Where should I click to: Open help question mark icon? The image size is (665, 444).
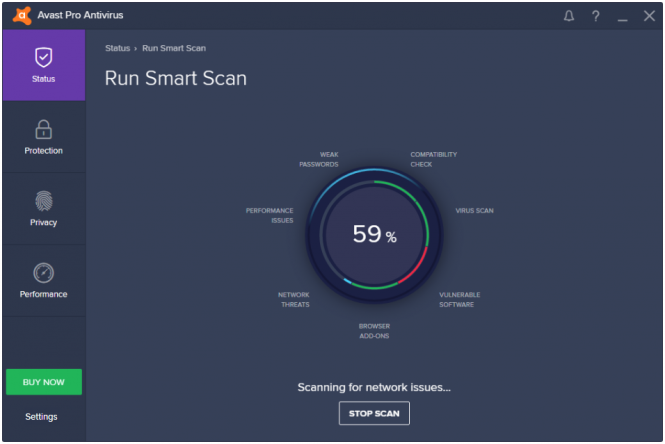pyautogui.click(x=595, y=16)
